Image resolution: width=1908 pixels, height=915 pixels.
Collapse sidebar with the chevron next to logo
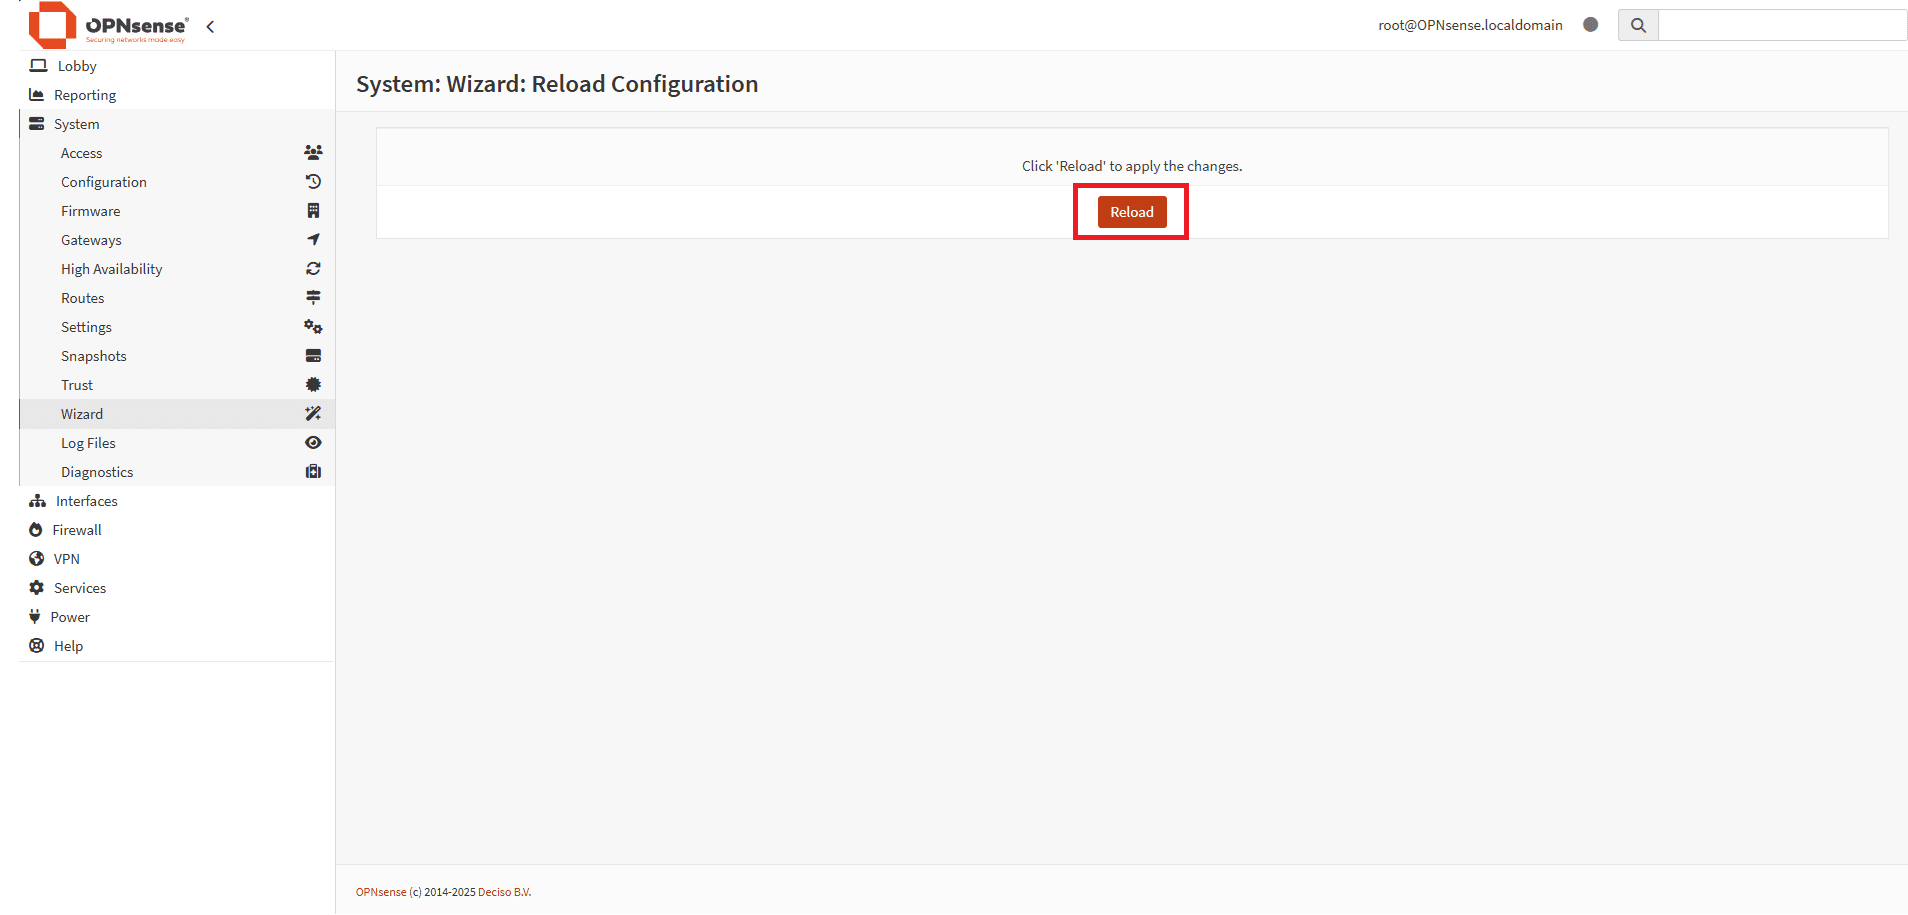click(x=210, y=27)
